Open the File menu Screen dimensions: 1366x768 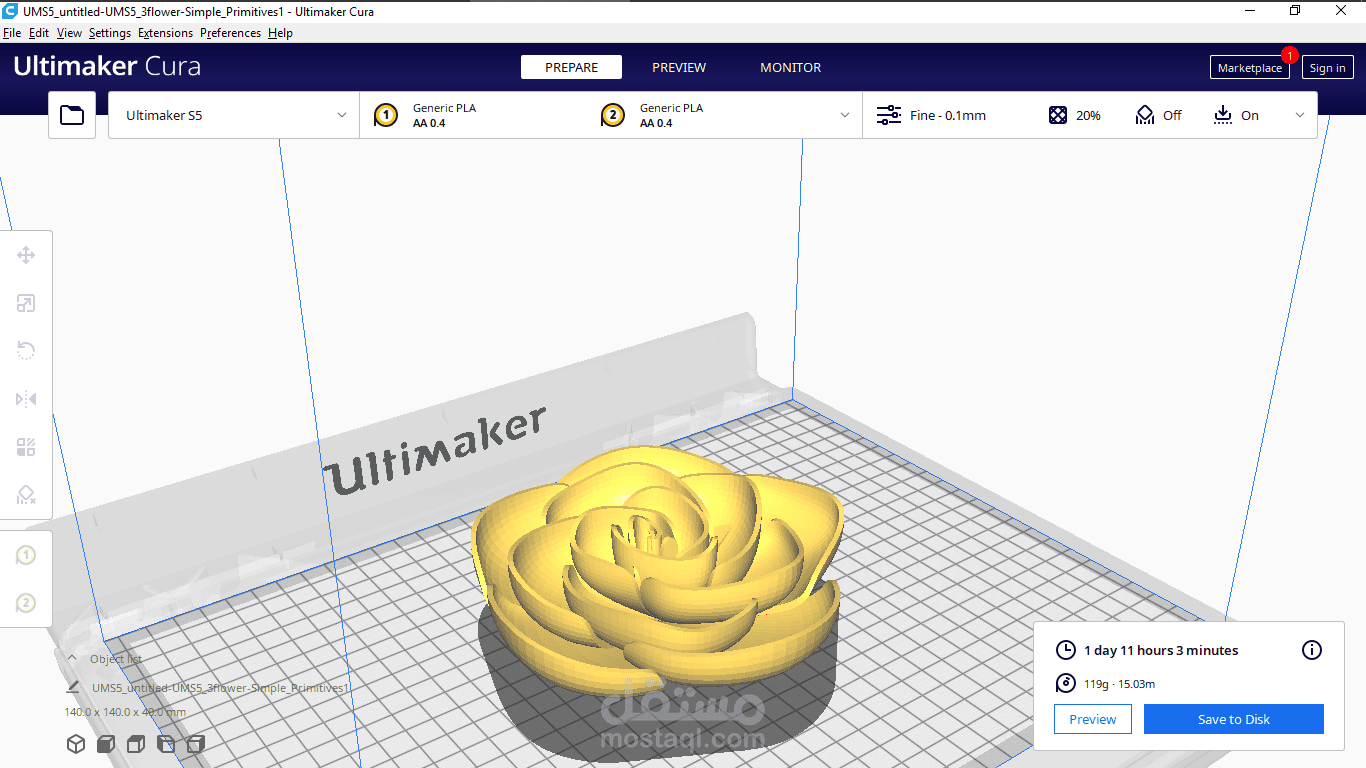pyautogui.click(x=12, y=33)
